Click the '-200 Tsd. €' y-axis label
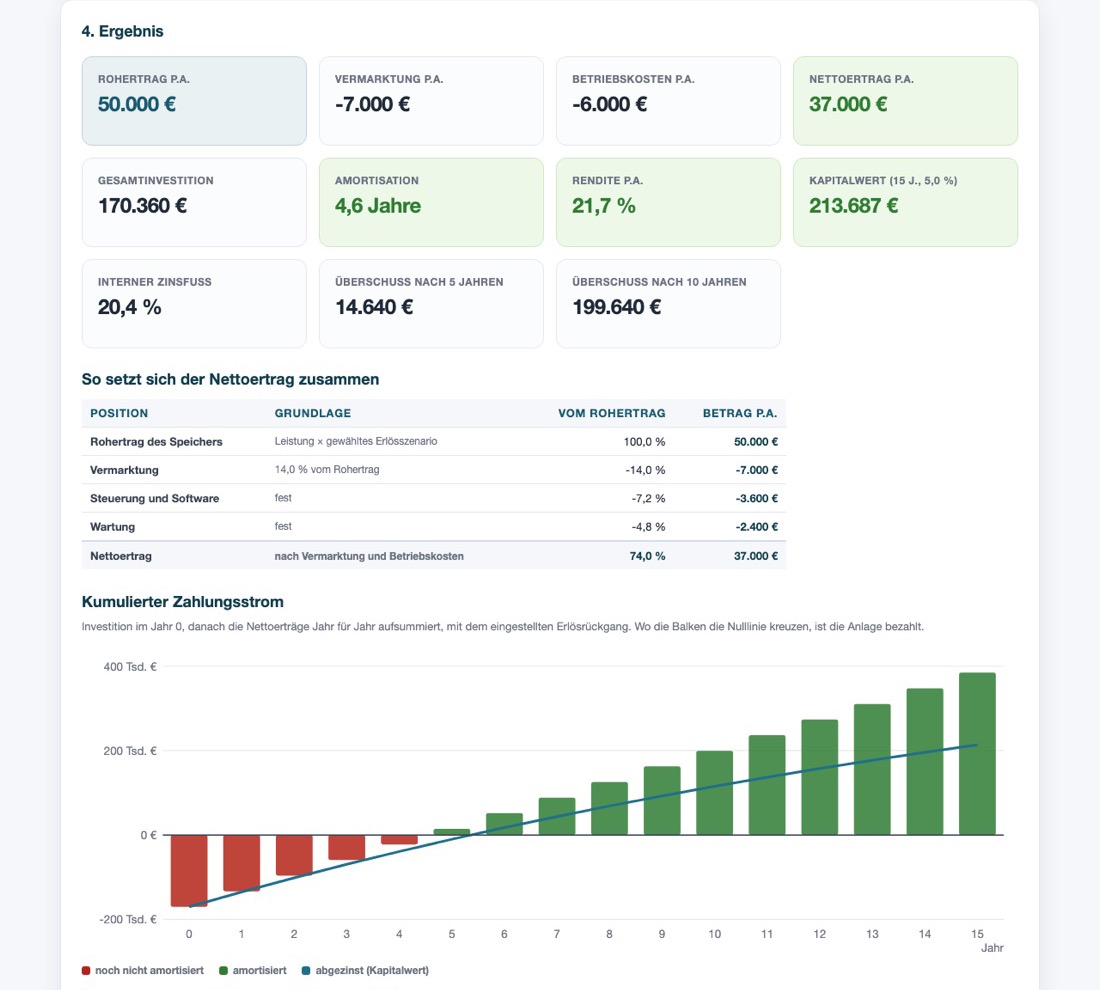1100x990 pixels. click(129, 920)
